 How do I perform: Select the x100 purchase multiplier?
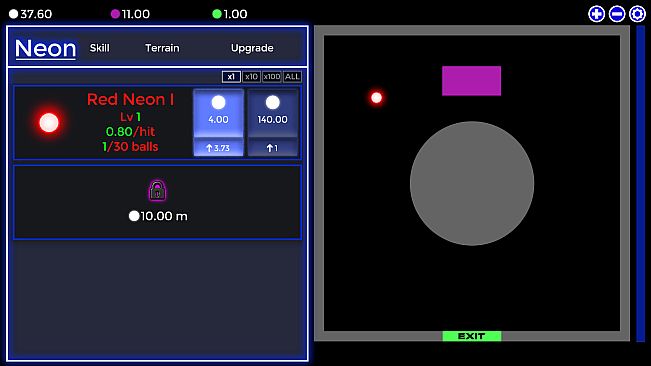(x=272, y=77)
